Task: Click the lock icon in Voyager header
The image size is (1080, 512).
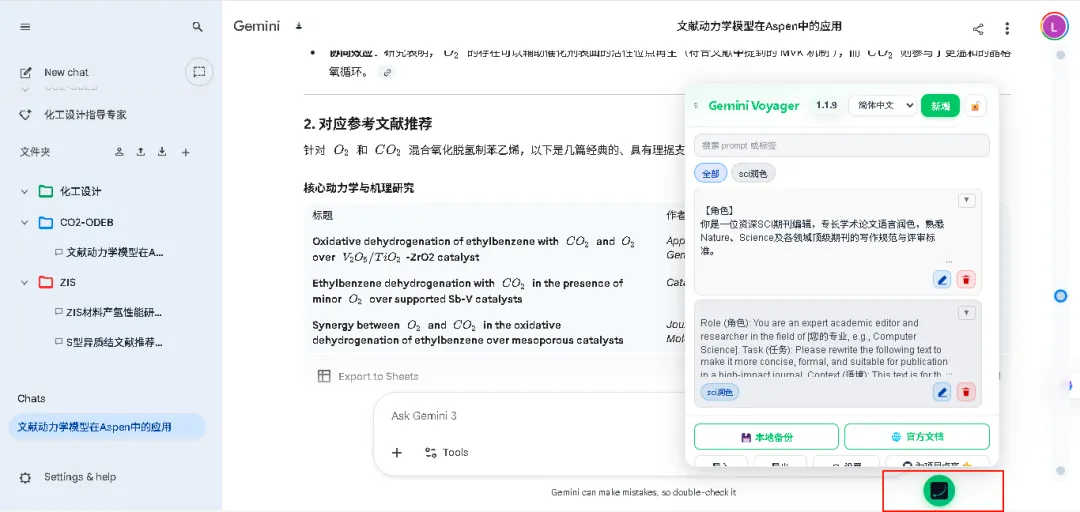Action: [x=976, y=106]
